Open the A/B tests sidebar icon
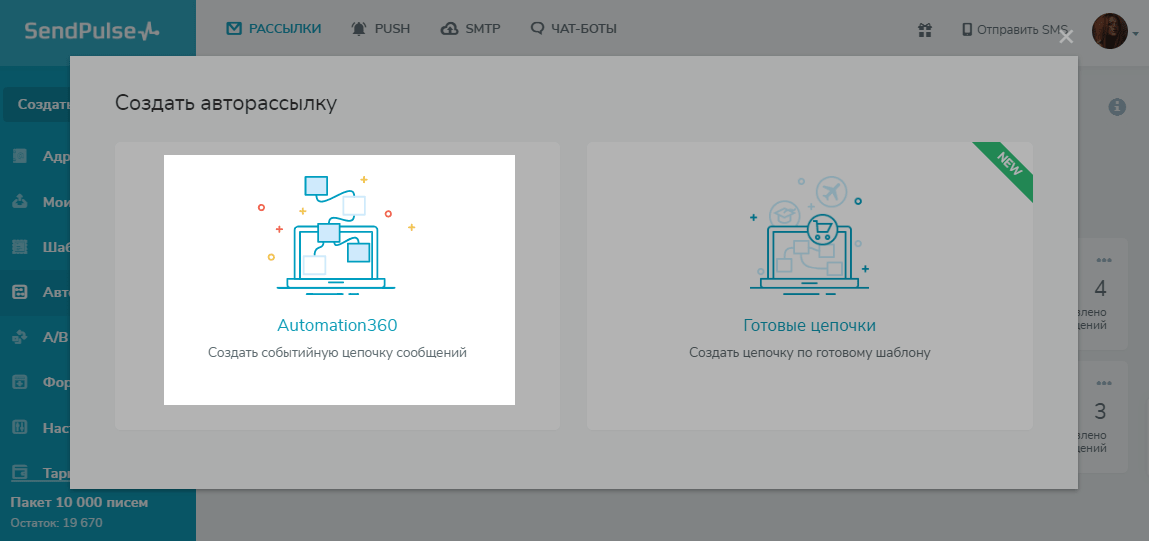This screenshot has width=1149, height=541. (20, 337)
